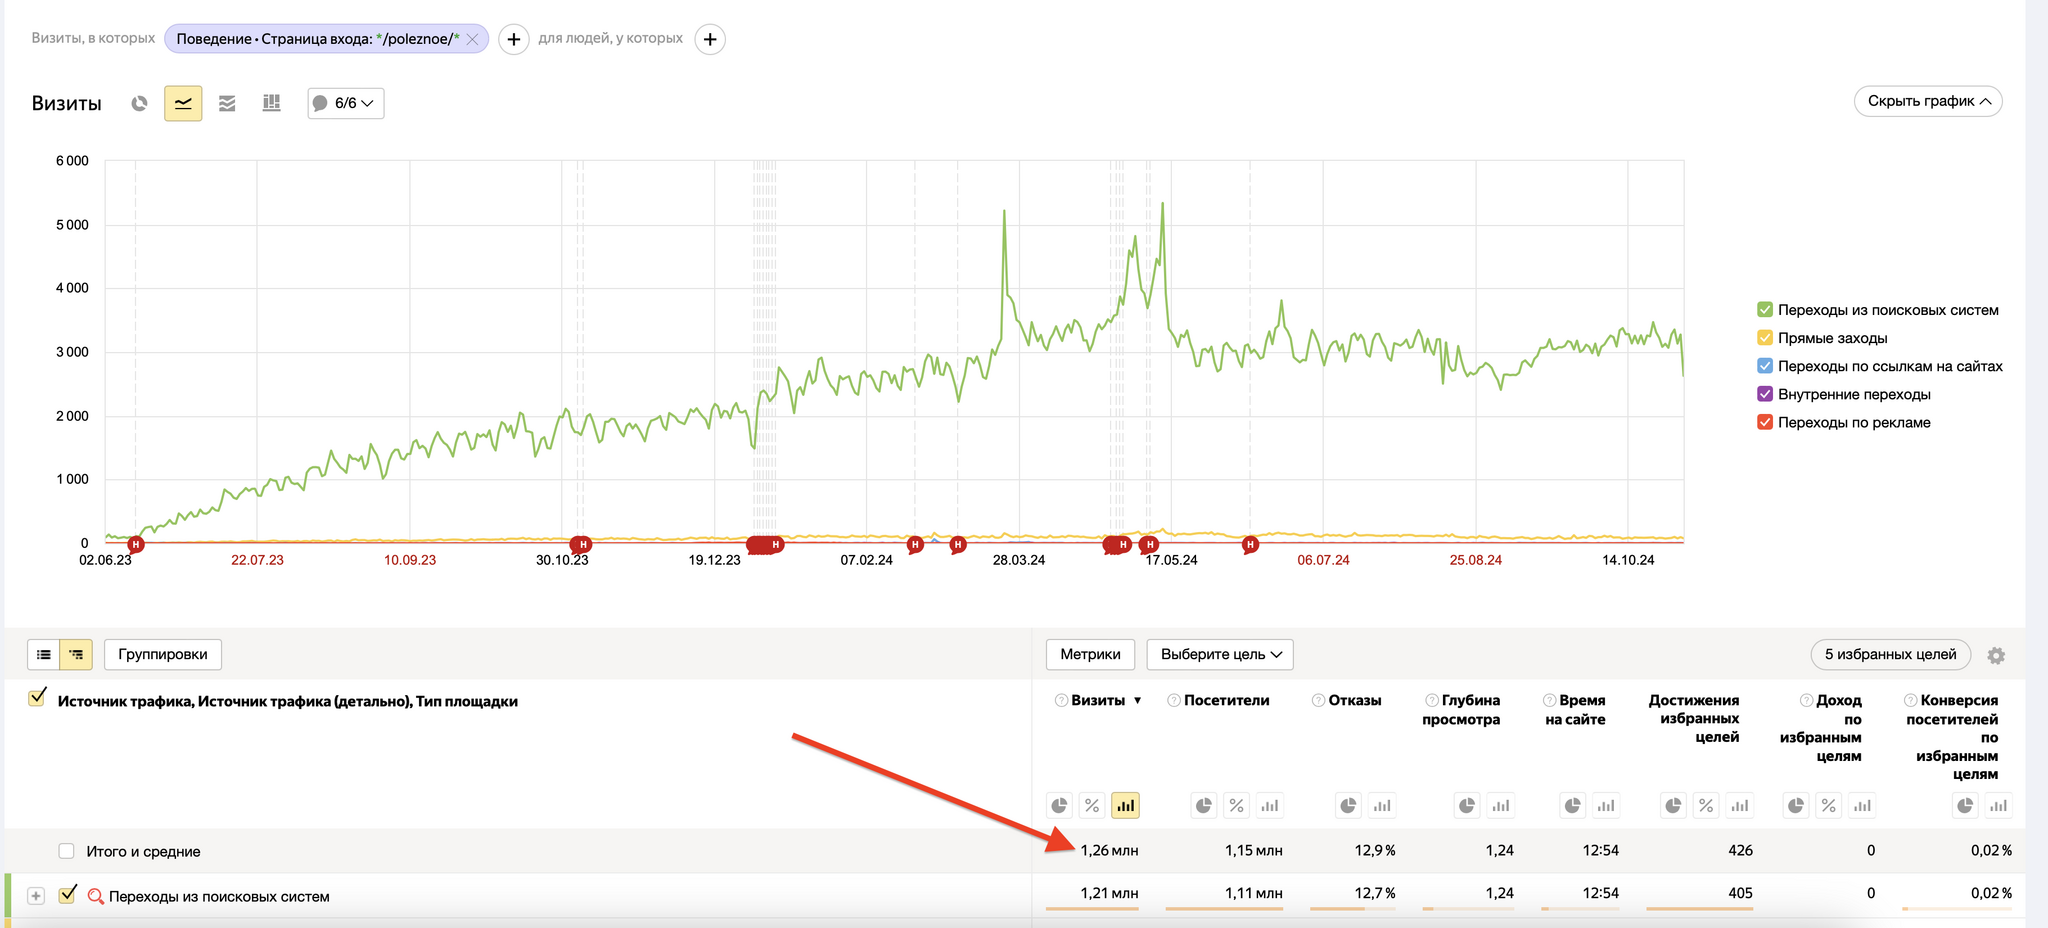This screenshot has height=928, width=2048.
Task: Switch table to tree view
Action: [x=76, y=654]
